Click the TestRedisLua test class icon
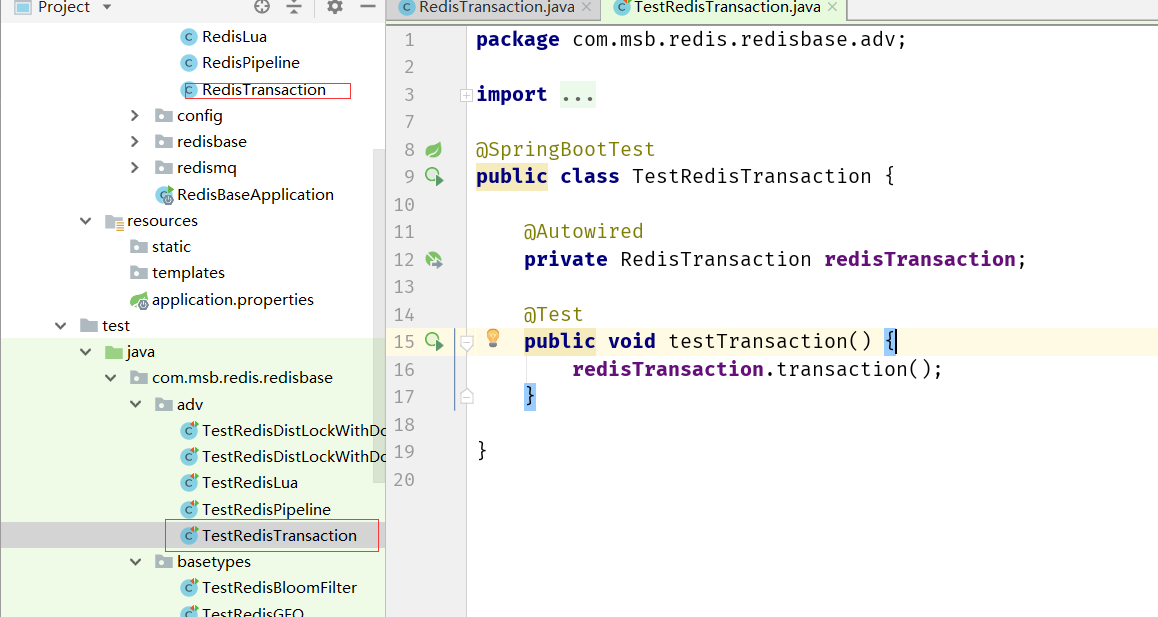 click(190, 483)
